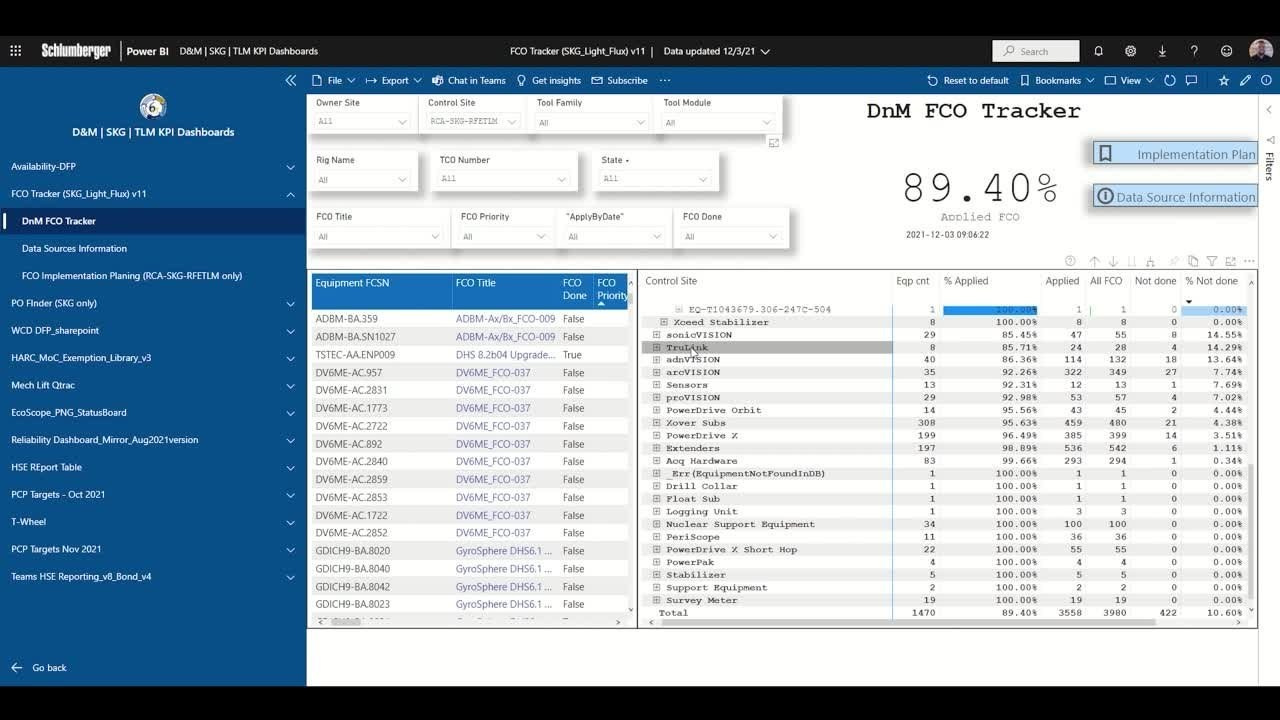Select Data Sources Information page
Screen dimensions: 1280x720
click(x=74, y=248)
